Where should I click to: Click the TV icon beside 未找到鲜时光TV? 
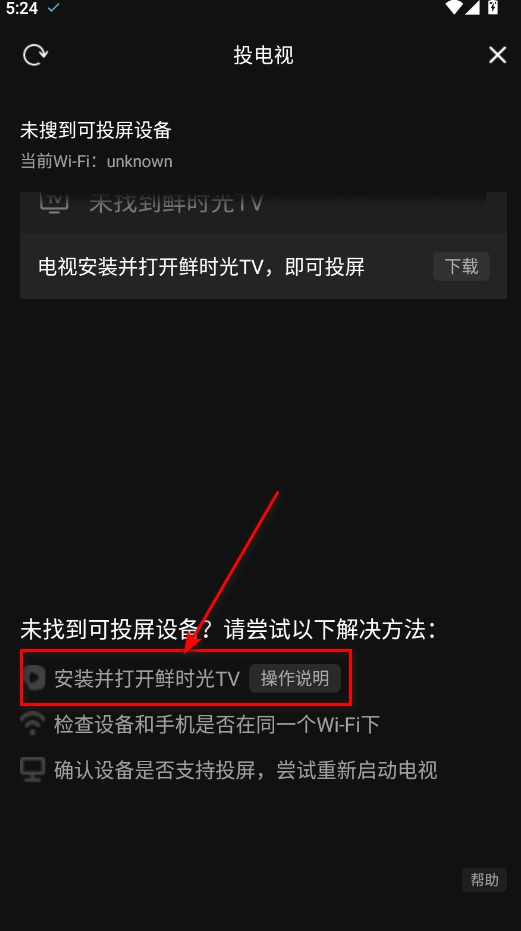54,202
